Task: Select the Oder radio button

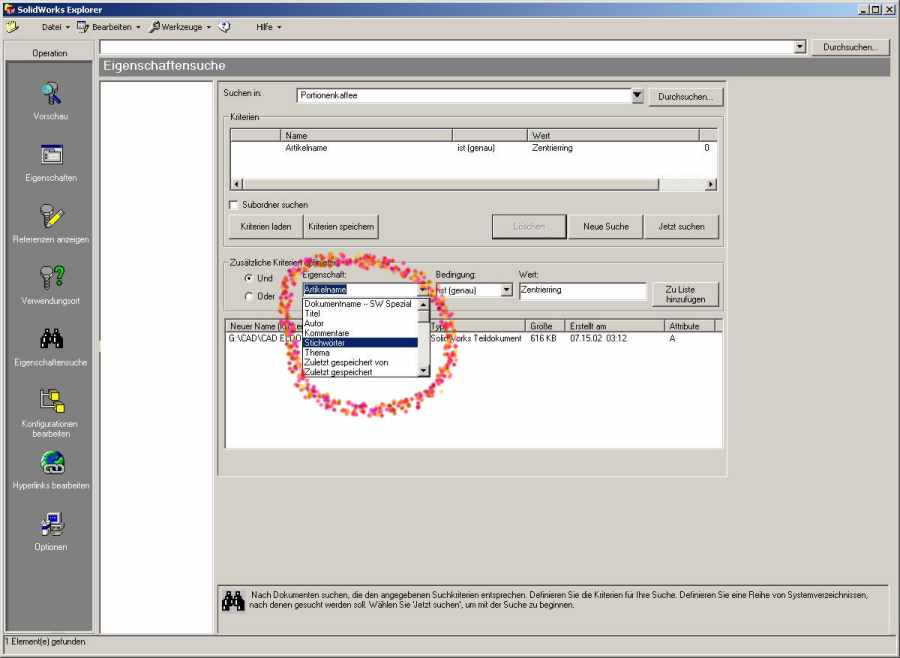Action: 249,296
